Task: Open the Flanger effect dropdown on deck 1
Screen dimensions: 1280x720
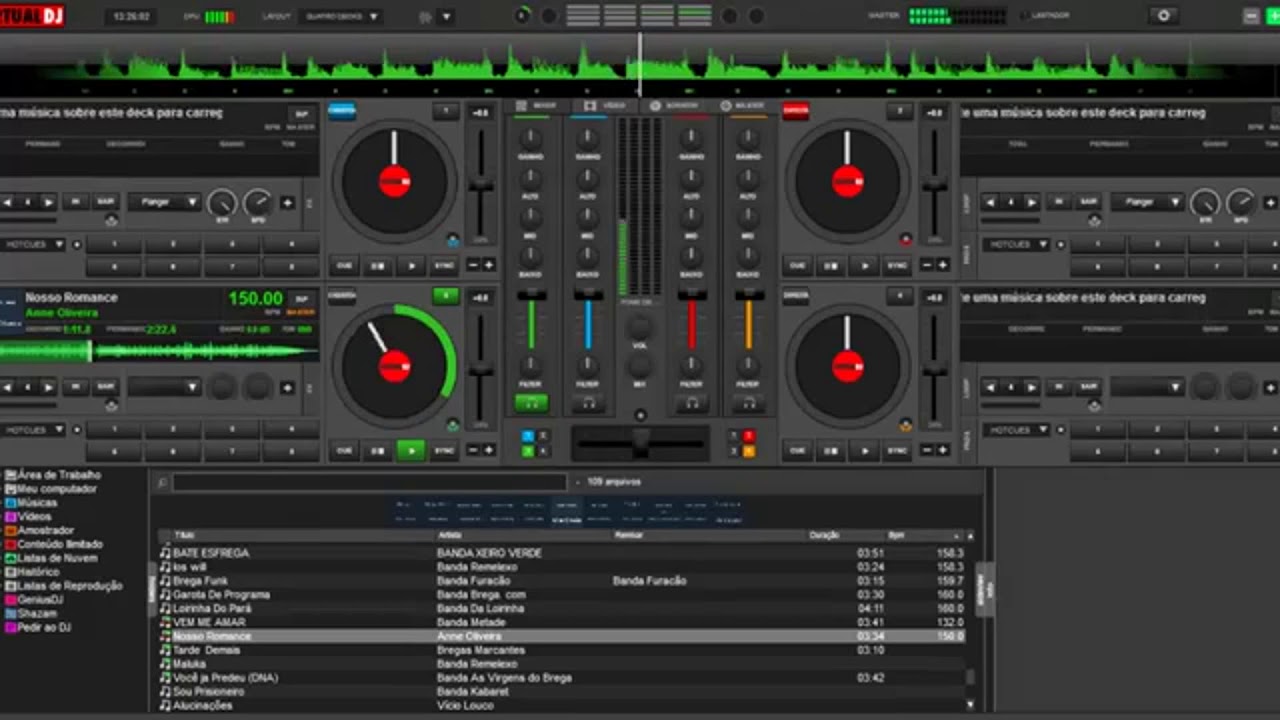Action: point(164,202)
